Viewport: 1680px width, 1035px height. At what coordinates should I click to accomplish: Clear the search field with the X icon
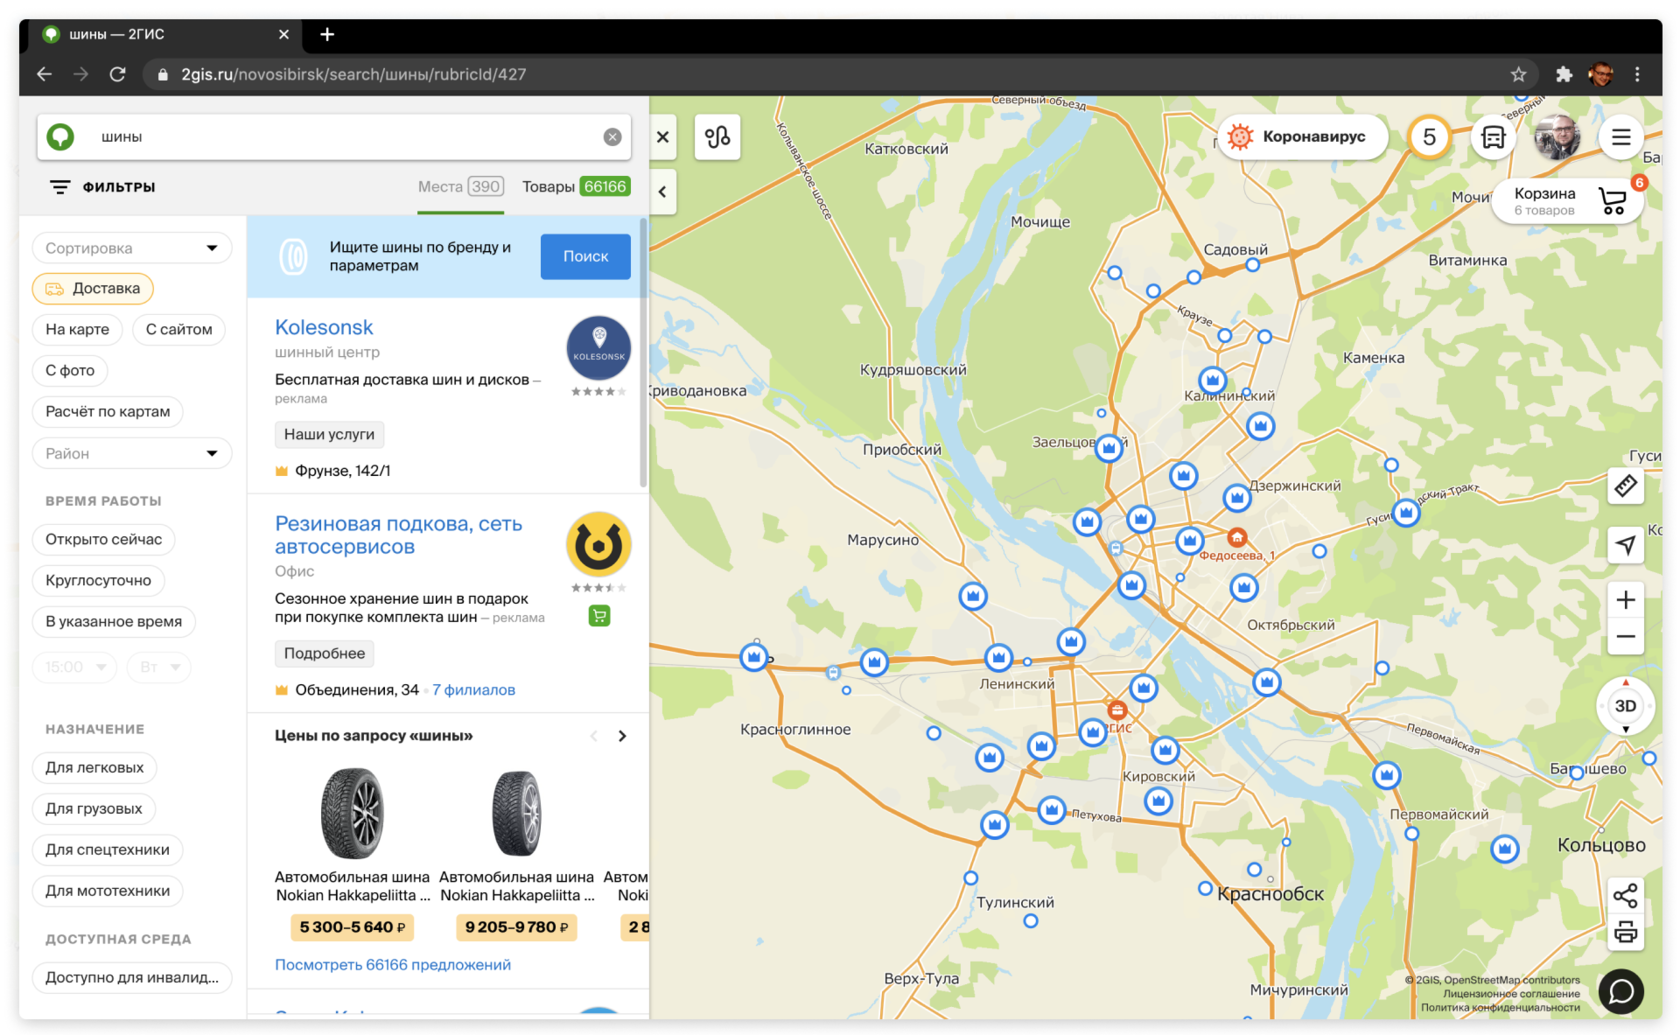pyautogui.click(x=612, y=137)
